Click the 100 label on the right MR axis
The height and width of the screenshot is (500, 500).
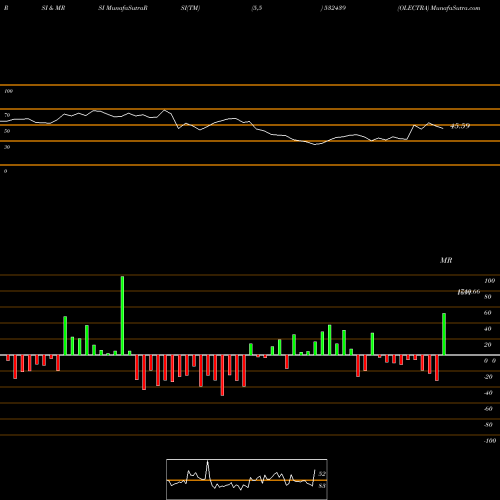click(489, 281)
